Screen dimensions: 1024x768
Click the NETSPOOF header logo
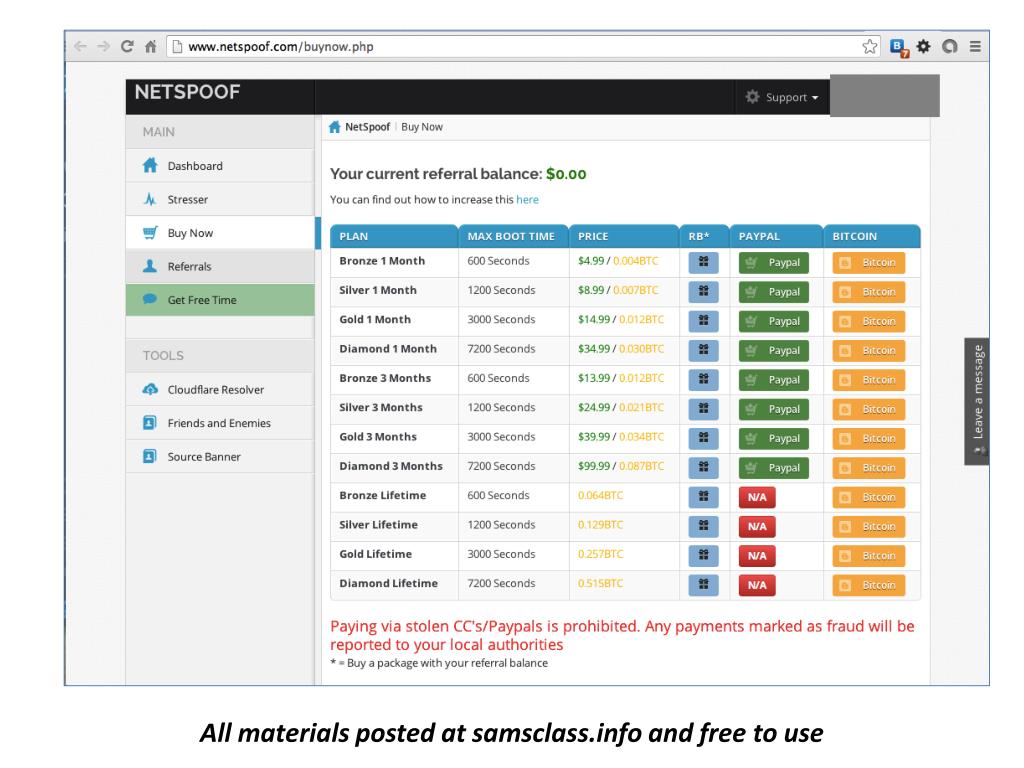coord(187,92)
